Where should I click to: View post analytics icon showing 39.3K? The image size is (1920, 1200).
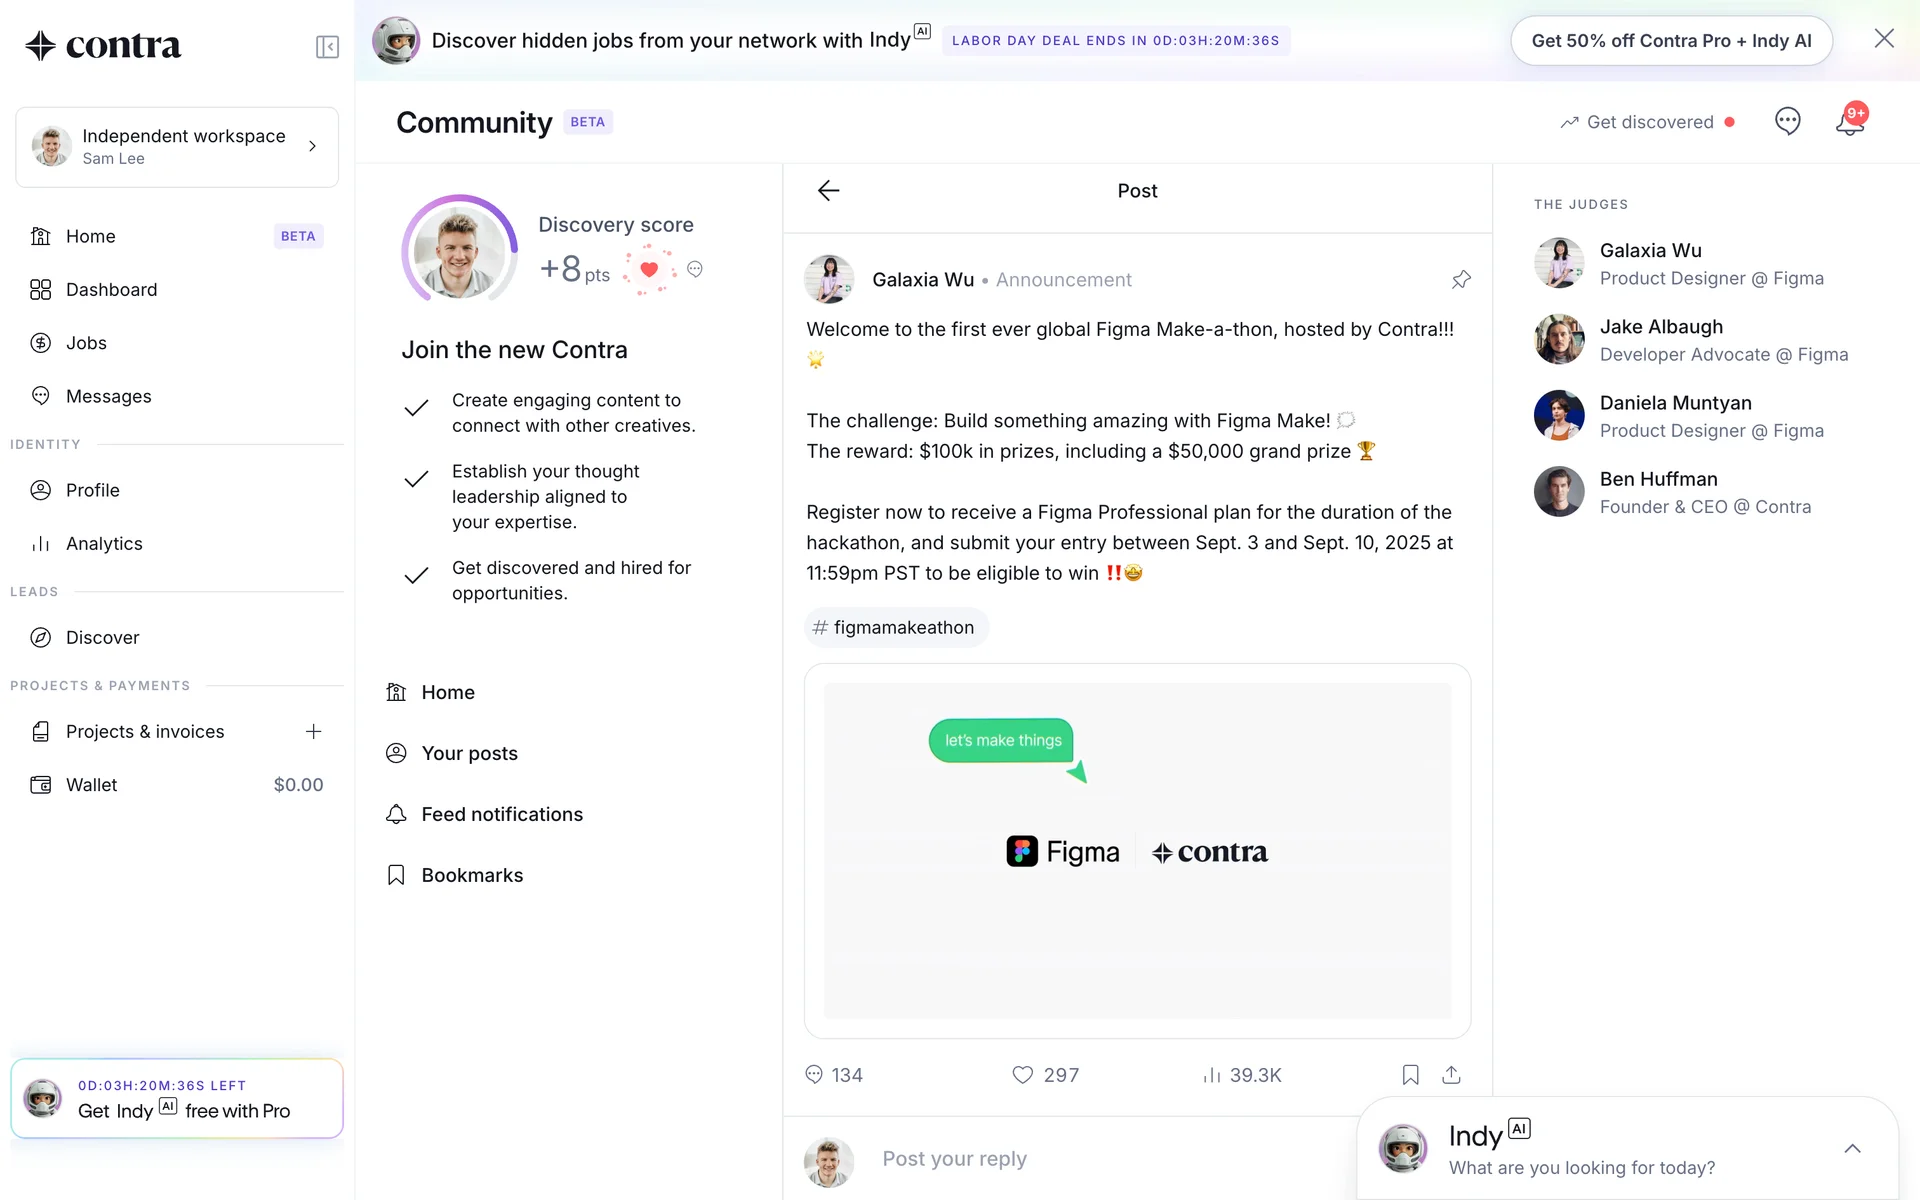1212,1075
